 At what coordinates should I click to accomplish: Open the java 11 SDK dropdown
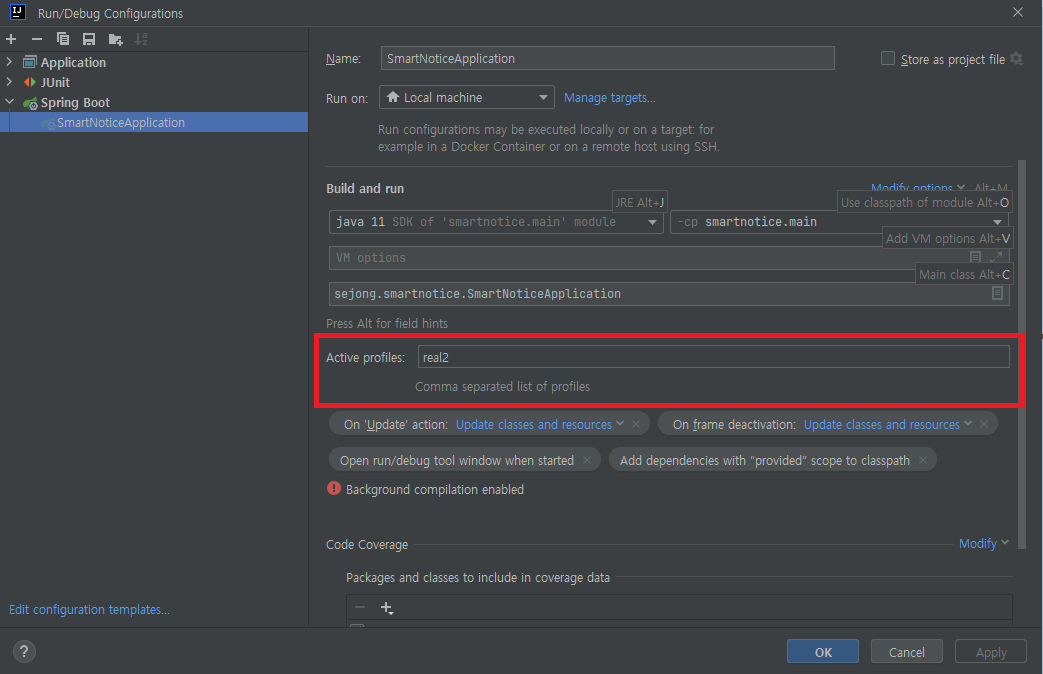click(x=496, y=222)
